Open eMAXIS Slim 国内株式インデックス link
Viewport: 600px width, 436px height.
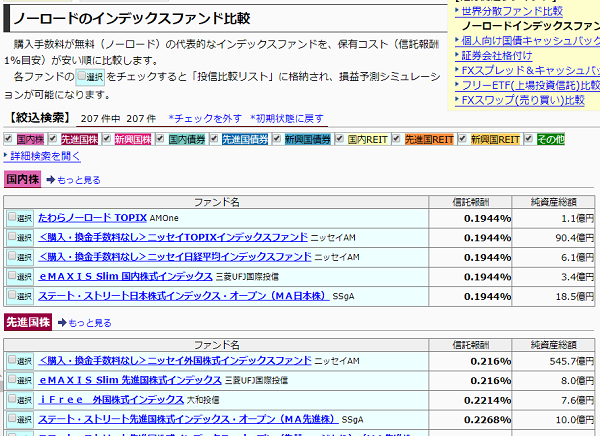tap(126, 276)
